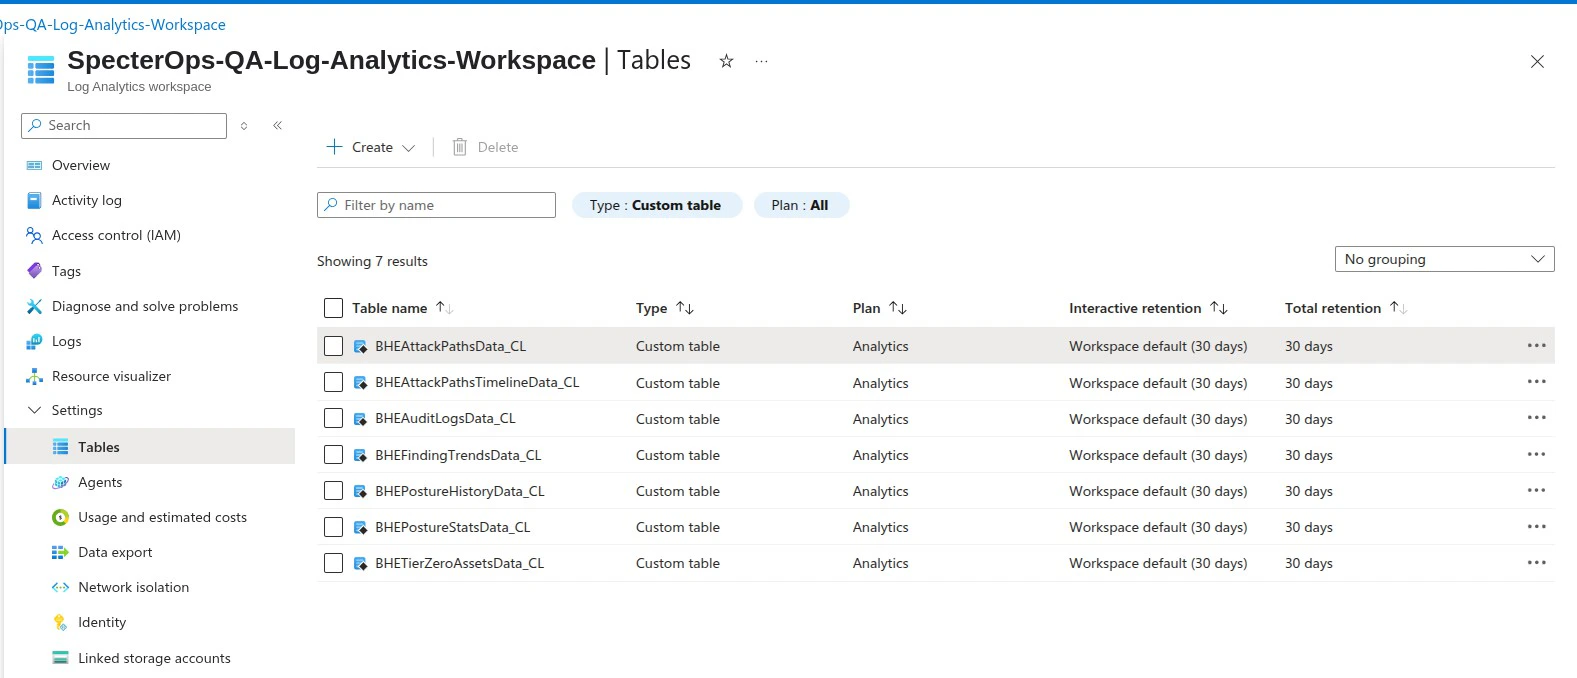Click the Agents icon under Settings
The image size is (1577, 678).
tap(60, 482)
